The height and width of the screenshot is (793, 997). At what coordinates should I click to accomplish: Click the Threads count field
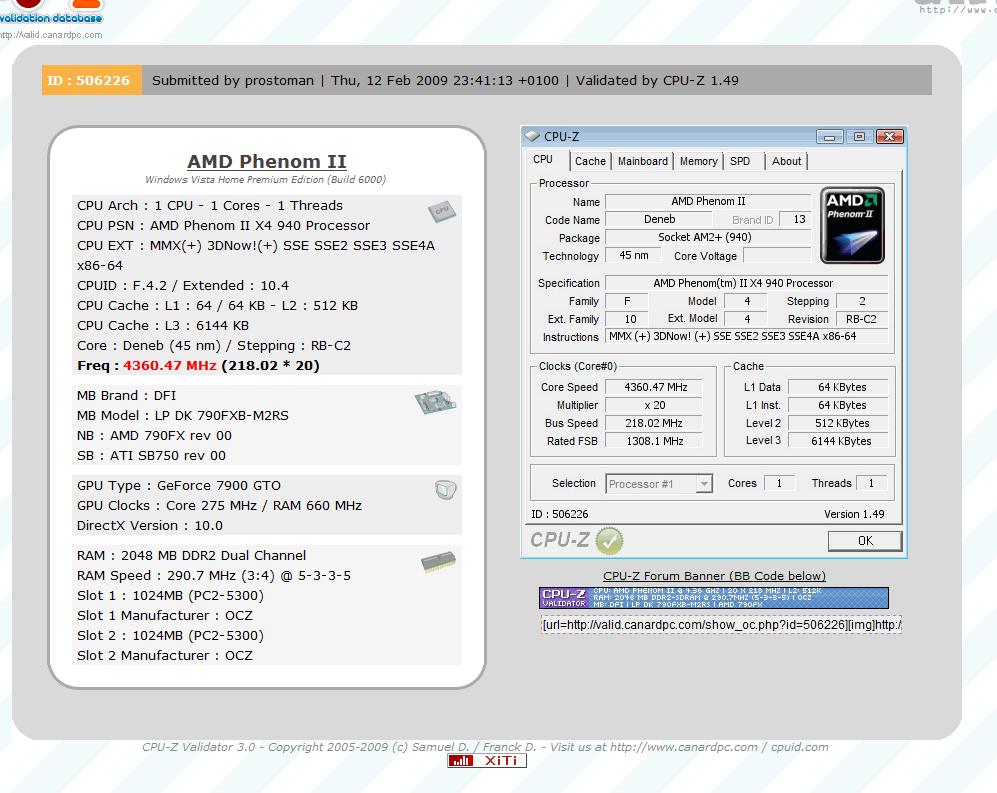tap(872, 483)
